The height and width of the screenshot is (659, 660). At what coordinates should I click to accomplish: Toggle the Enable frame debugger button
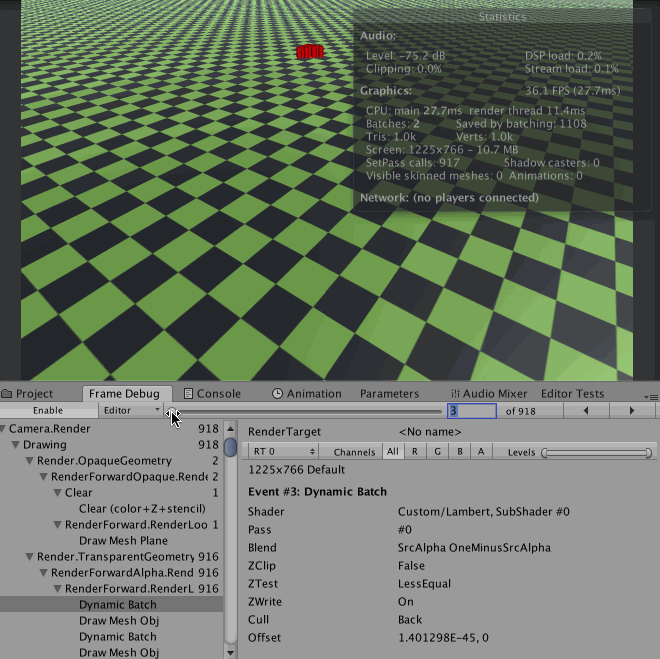[48, 410]
